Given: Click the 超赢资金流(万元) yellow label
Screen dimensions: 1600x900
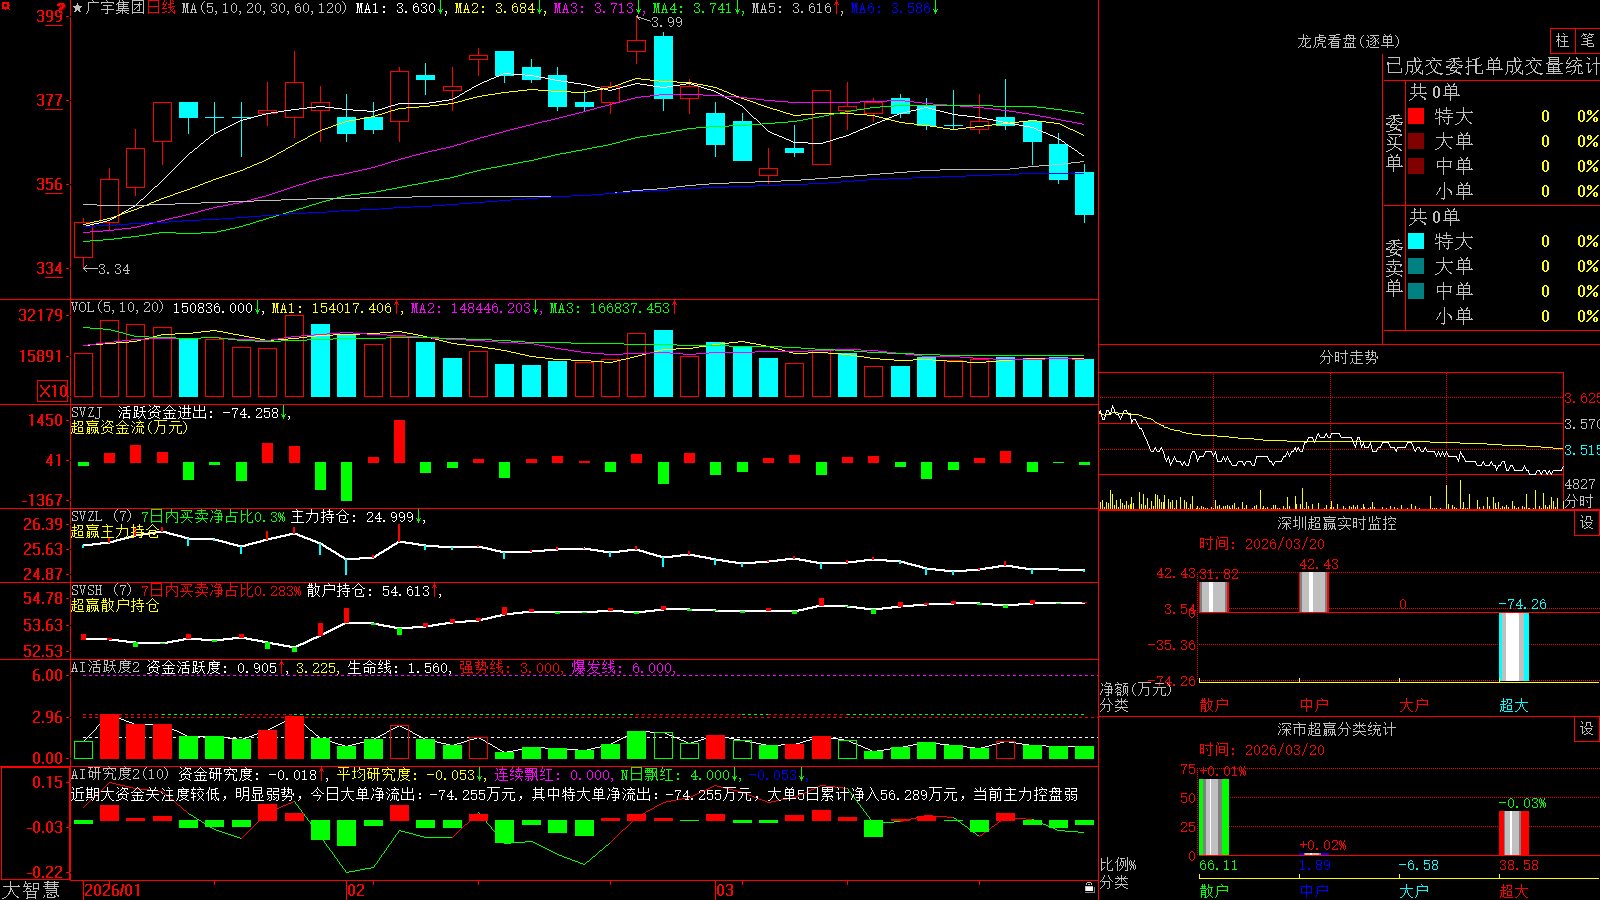Looking at the screenshot, I should [x=129, y=427].
